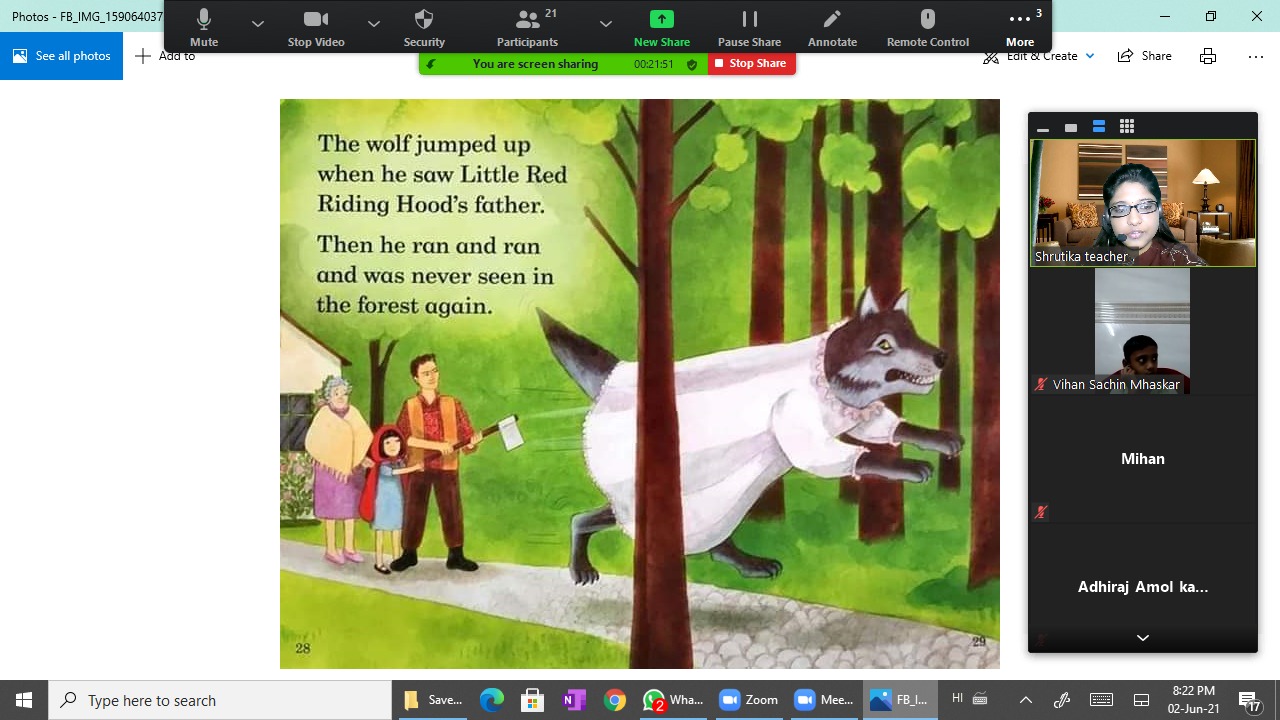Screen dimensions: 1280x720
Task: Open File Explorer 'Save...' taskbar item
Action: click(x=433, y=700)
